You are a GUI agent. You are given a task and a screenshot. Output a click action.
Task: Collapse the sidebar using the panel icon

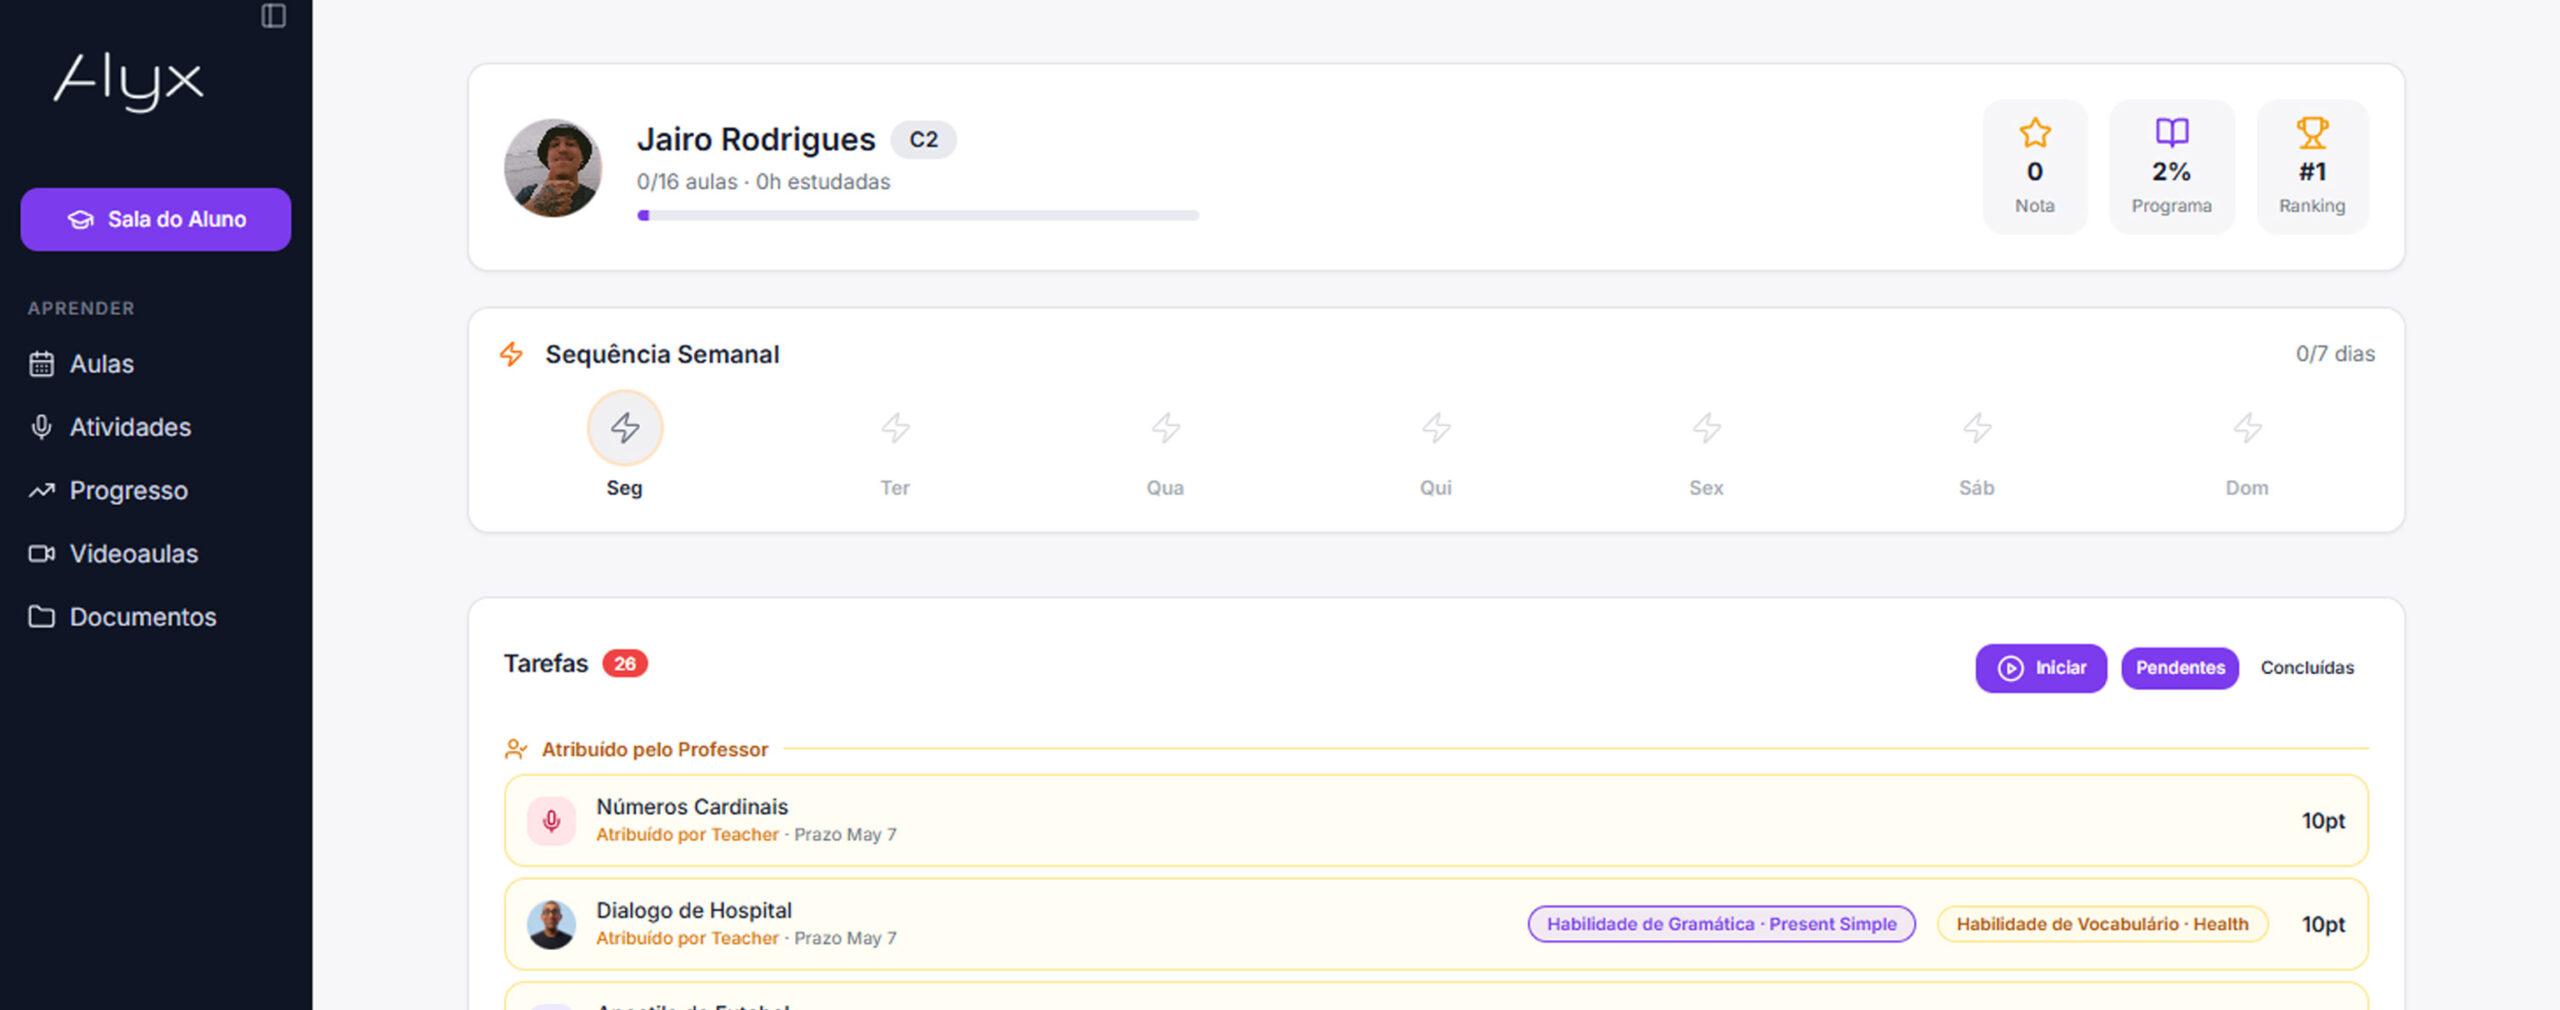(273, 16)
